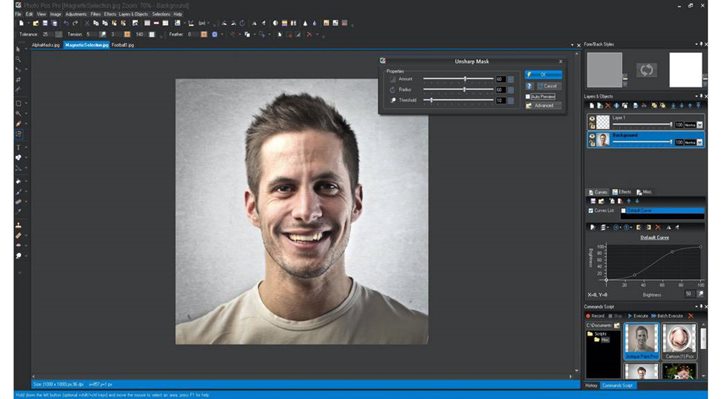Image resolution: width=721 pixels, height=399 pixels.
Task: Click the Tolerance value field
Action: (45, 34)
